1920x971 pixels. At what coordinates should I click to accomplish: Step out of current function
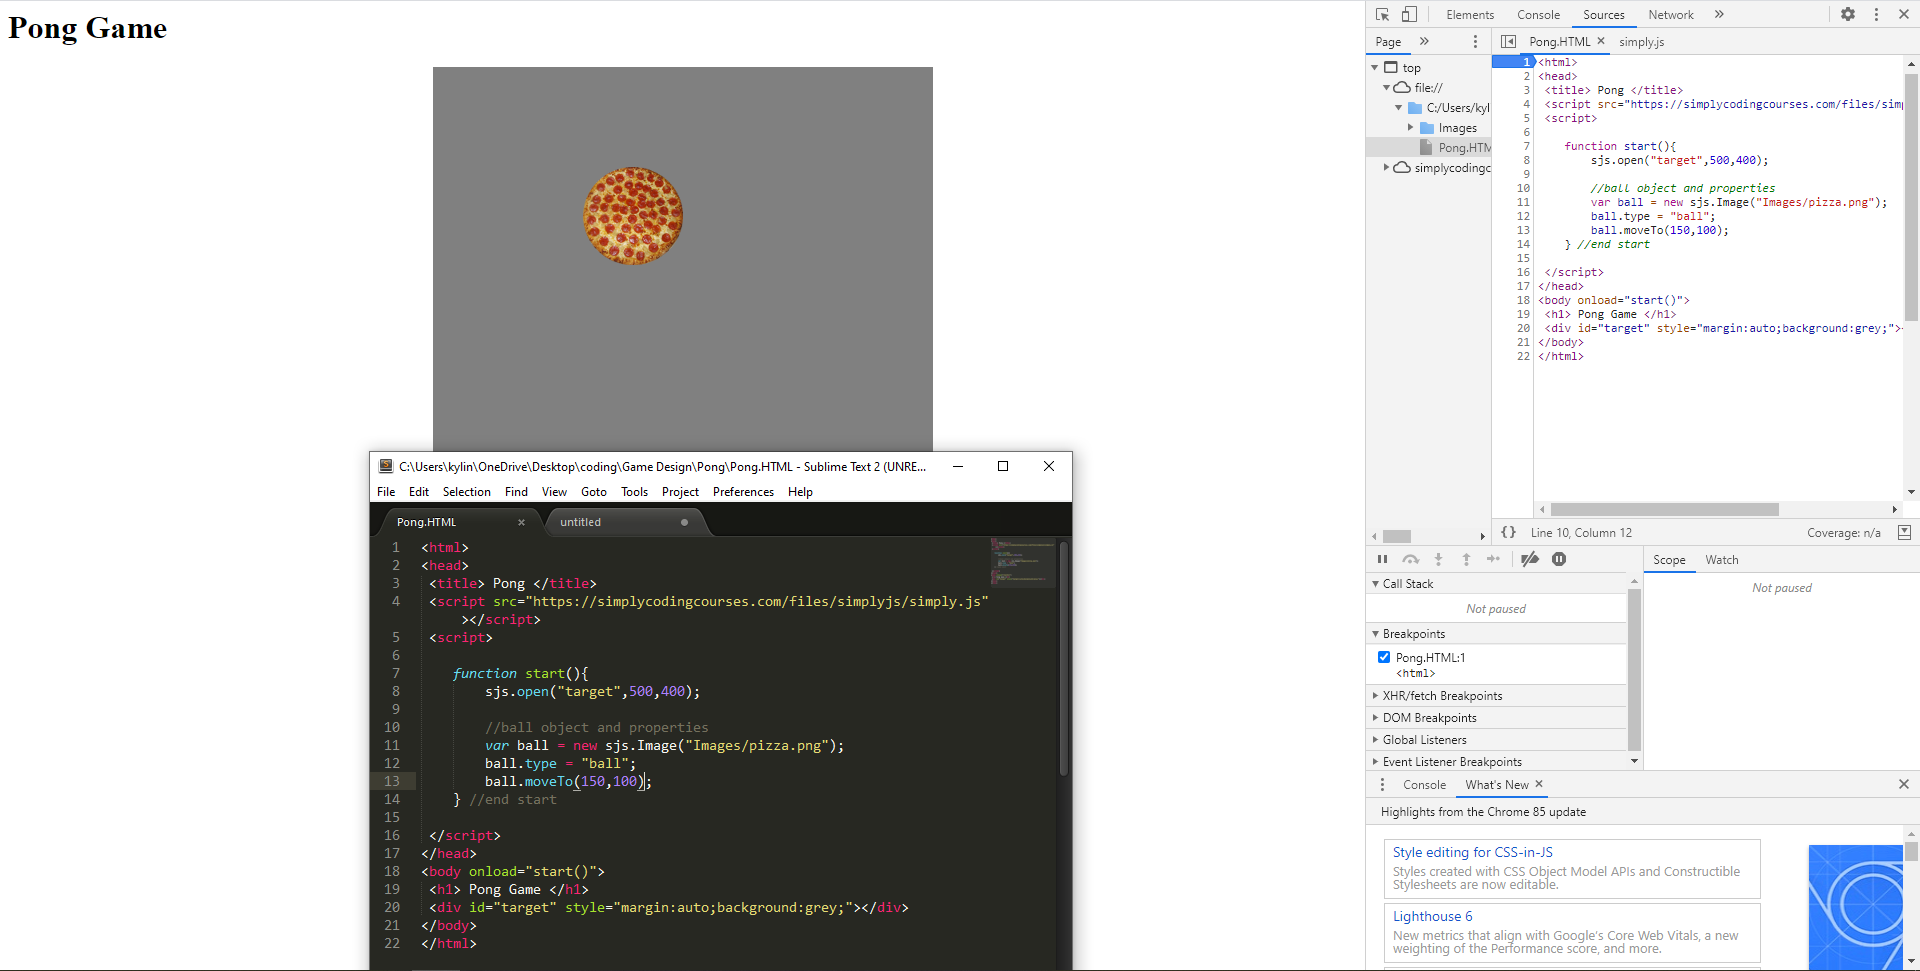point(1466,559)
